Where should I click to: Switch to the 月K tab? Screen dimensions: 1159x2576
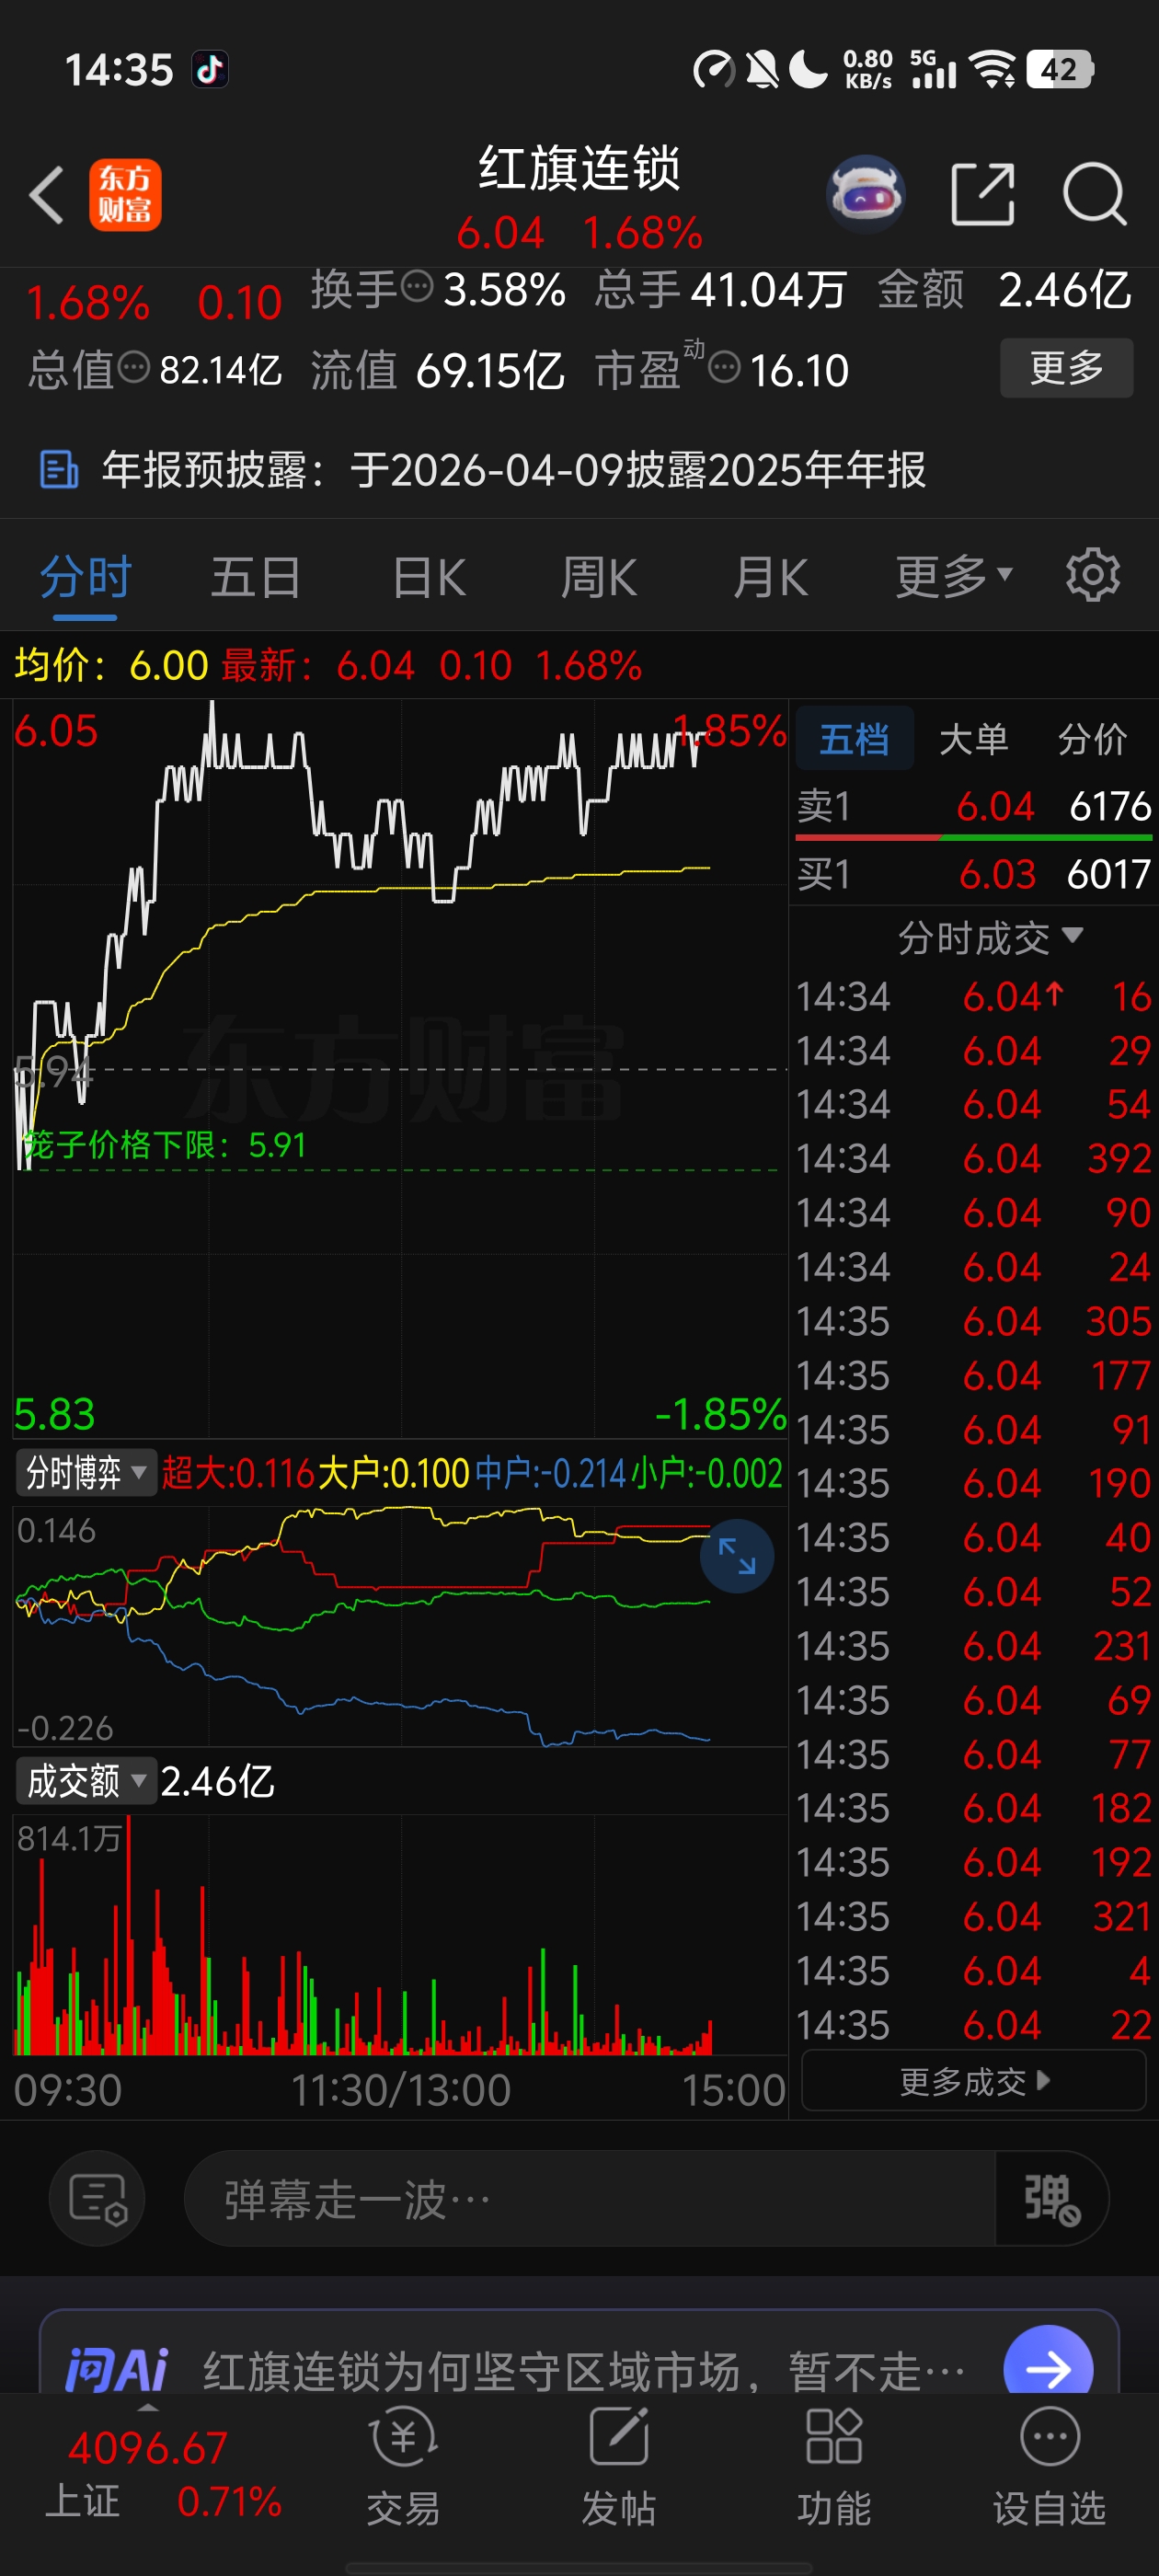[770, 577]
